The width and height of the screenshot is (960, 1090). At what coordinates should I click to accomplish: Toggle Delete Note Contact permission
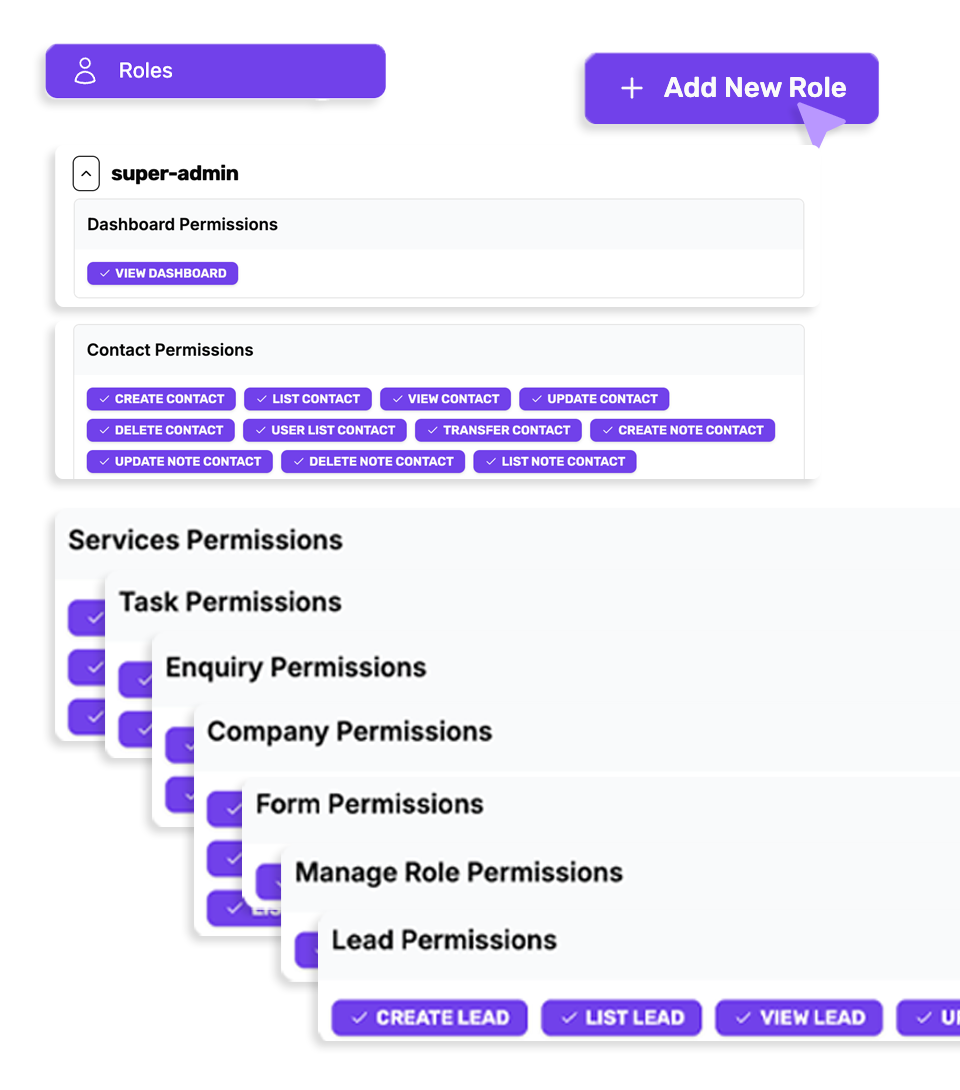coord(373,461)
